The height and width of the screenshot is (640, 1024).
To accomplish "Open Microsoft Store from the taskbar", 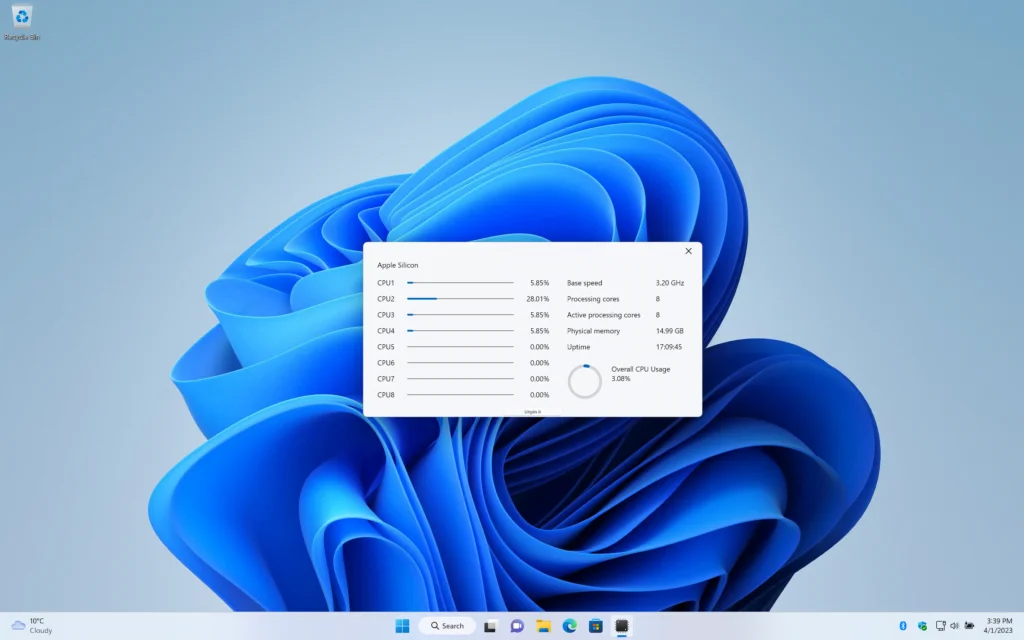I will [x=596, y=626].
